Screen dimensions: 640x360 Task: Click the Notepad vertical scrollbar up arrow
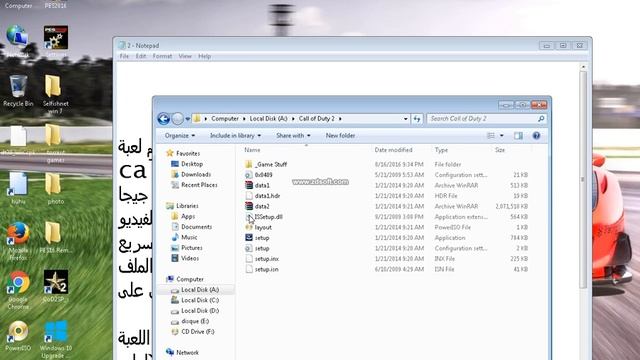click(583, 67)
